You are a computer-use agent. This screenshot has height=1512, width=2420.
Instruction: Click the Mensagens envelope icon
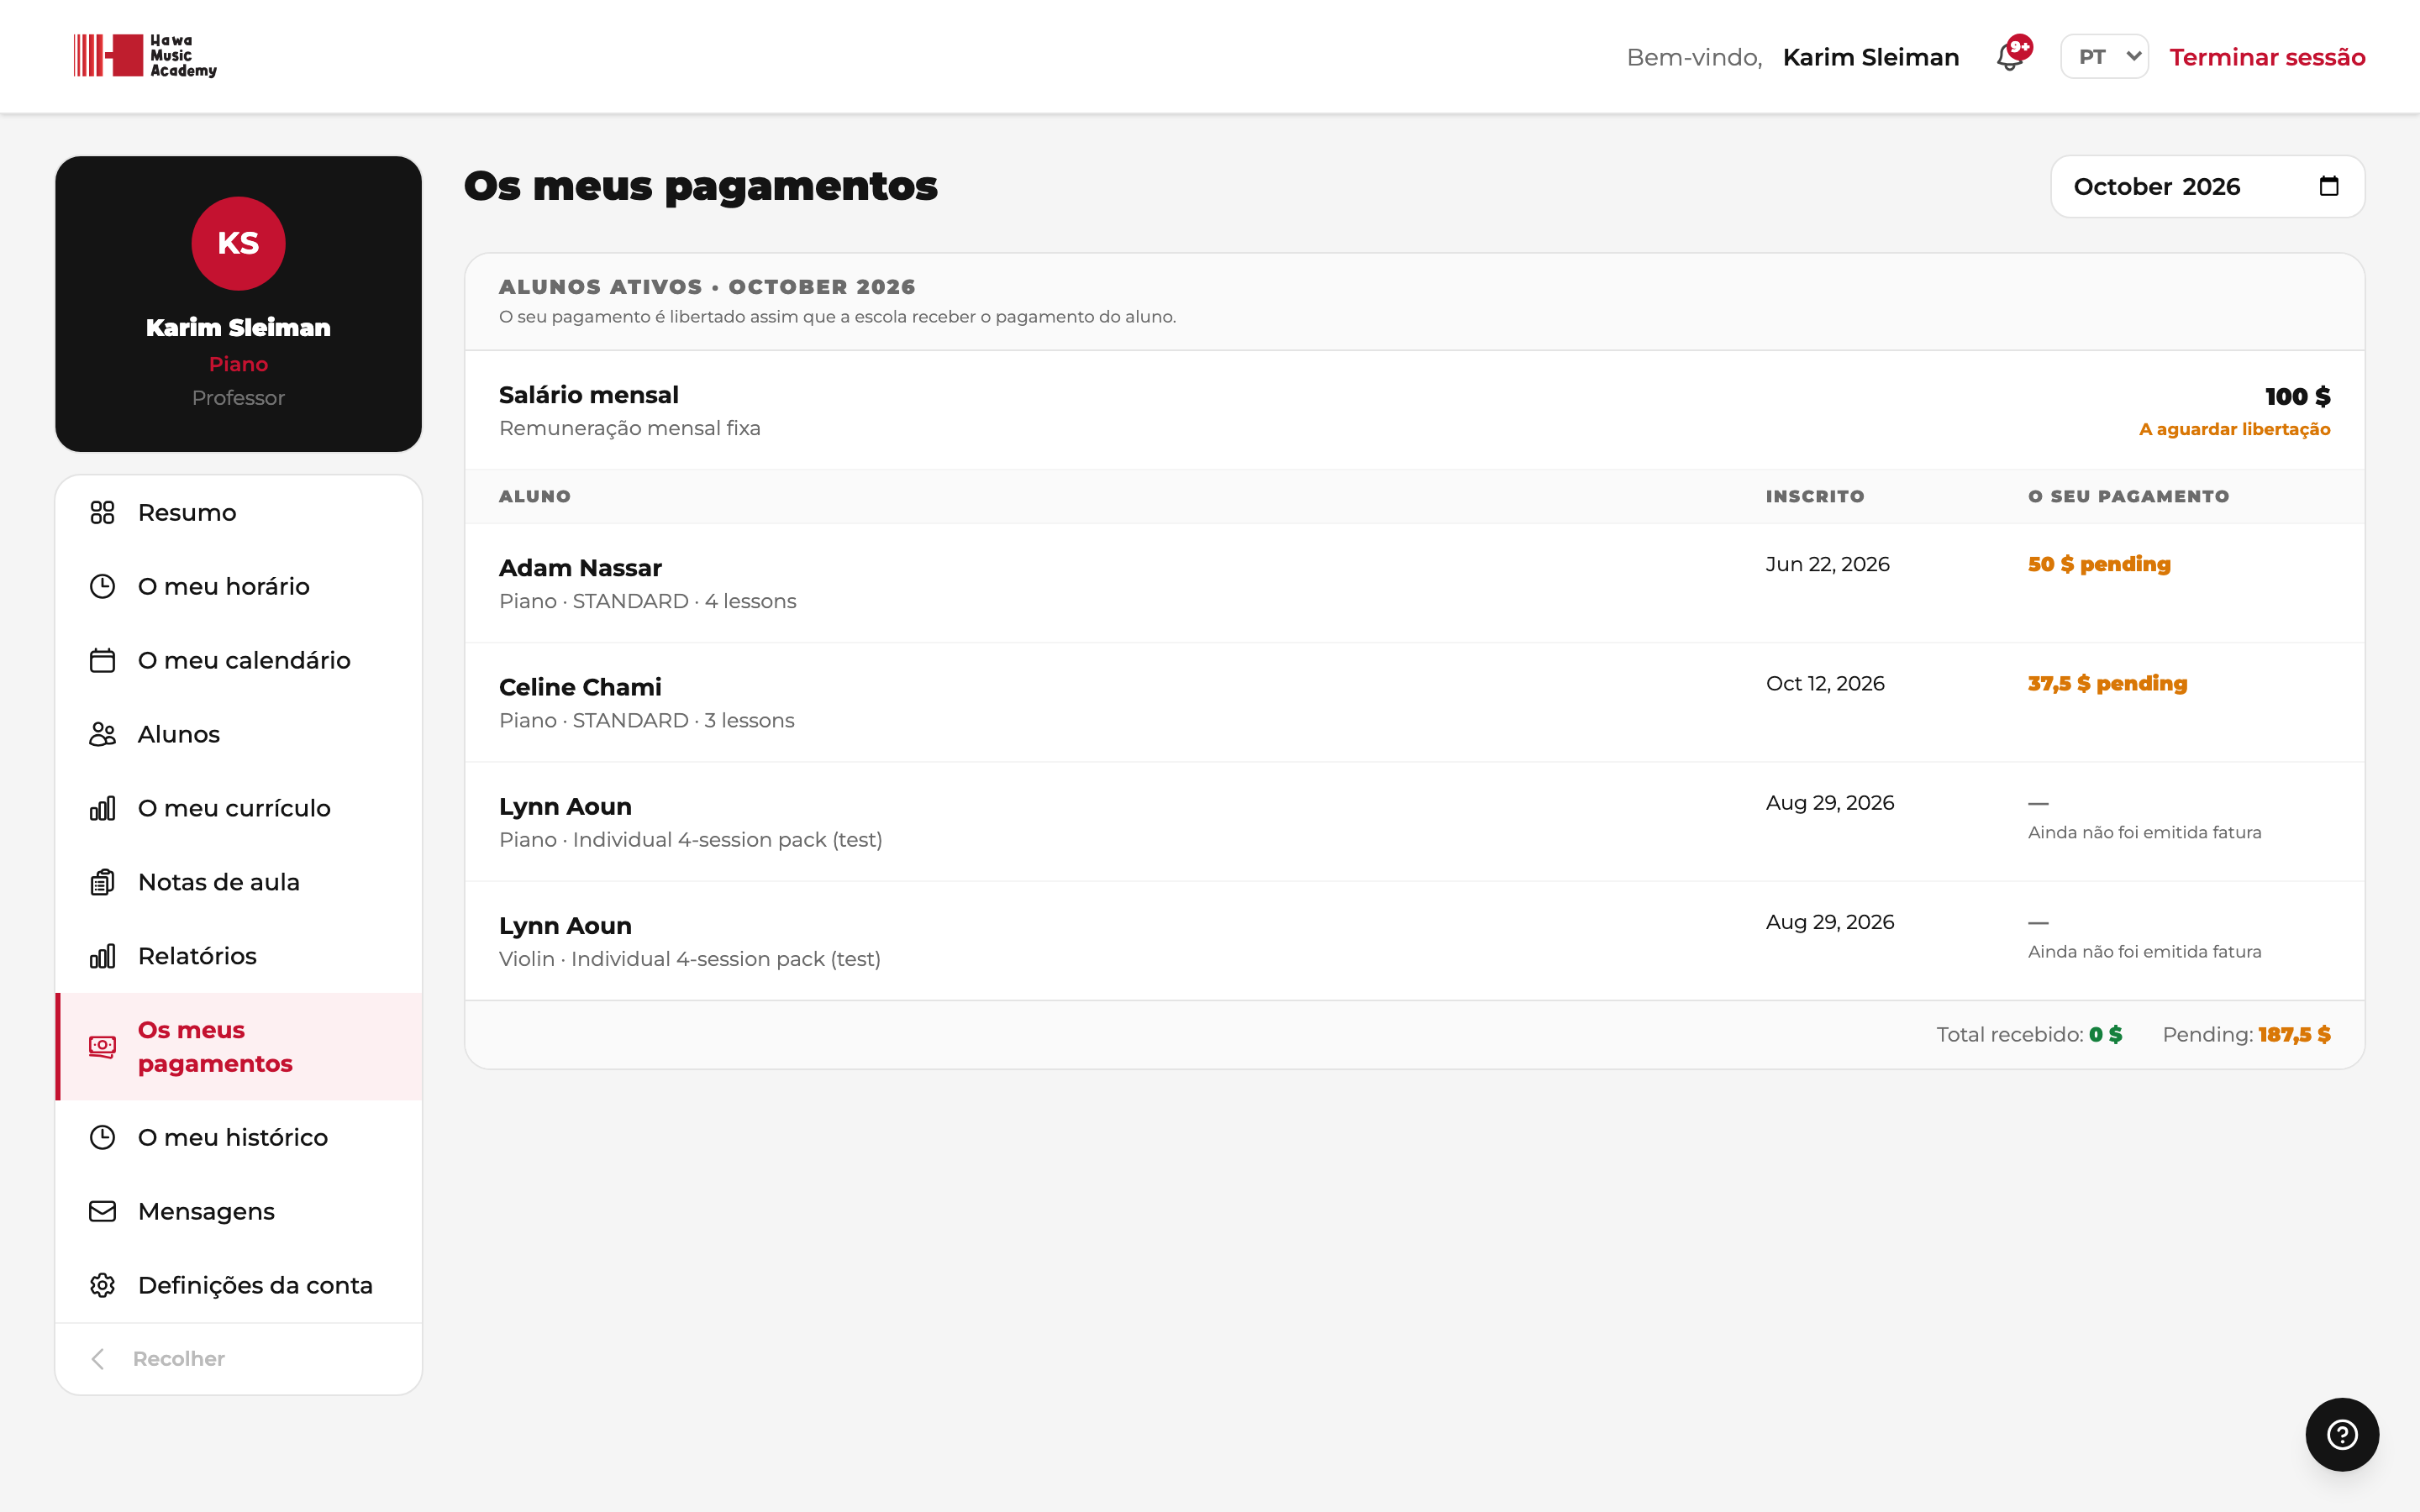click(102, 1211)
